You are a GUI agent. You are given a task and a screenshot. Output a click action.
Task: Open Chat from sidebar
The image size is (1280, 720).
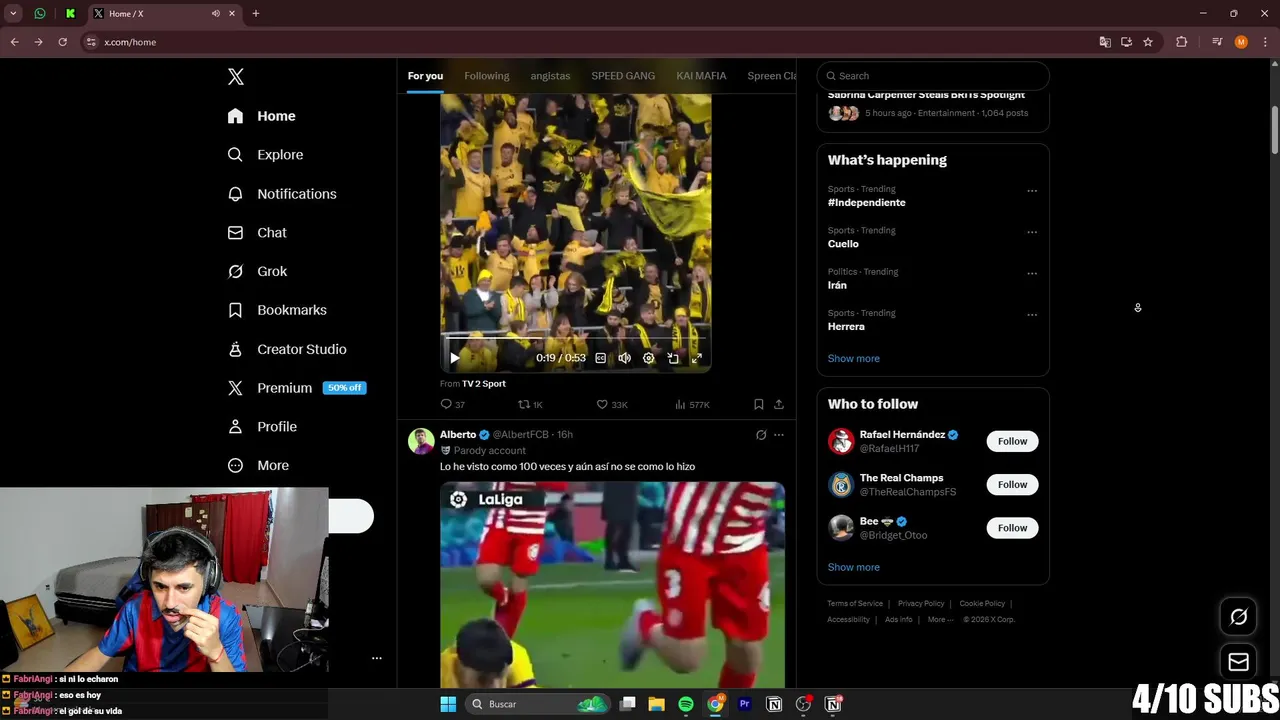pyautogui.click(x=258, y=232)
